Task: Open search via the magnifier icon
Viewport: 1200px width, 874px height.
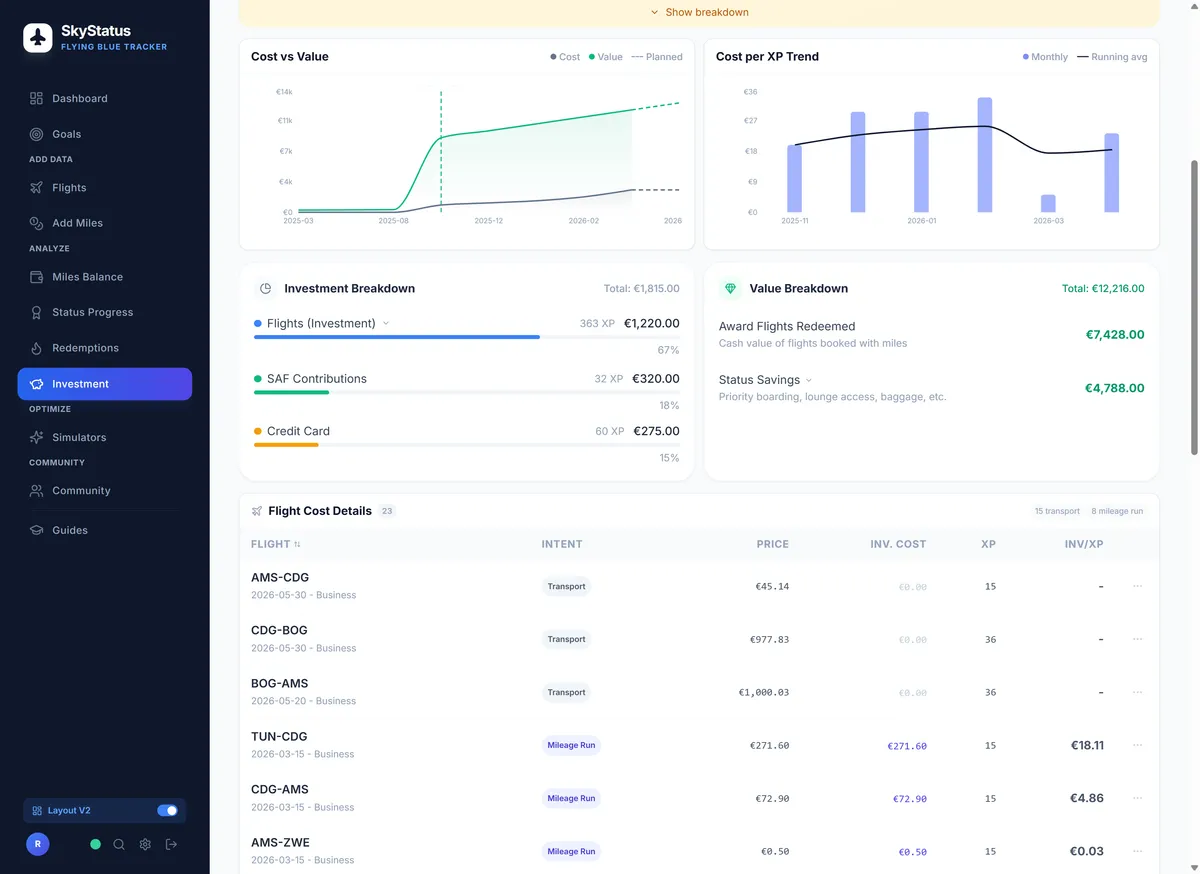Action: coord(119,844)
